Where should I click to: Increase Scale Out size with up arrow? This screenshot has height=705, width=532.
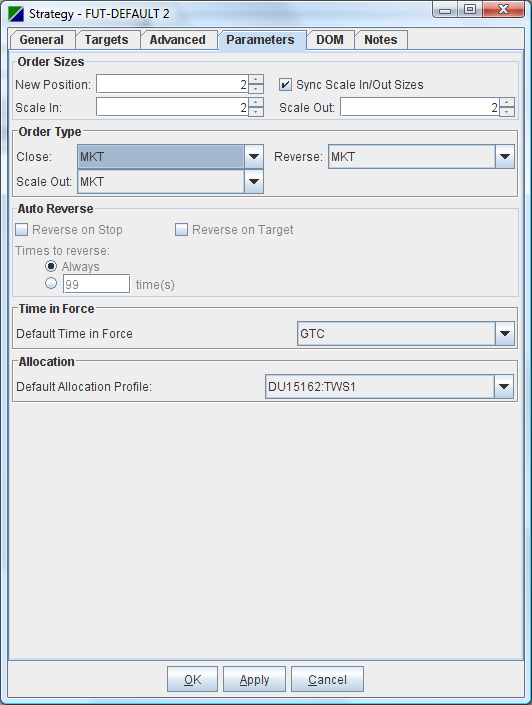tap(507, 103)
